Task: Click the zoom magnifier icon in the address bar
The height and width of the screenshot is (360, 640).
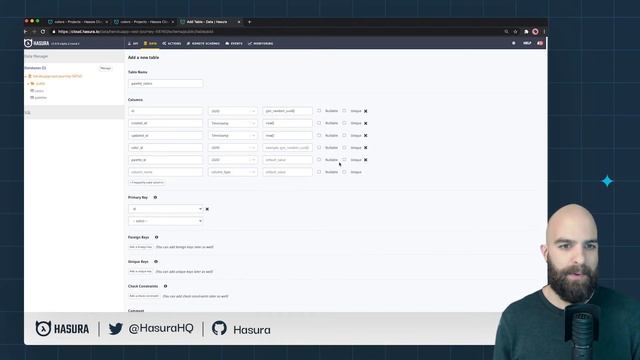Action: tap(506, 31)
